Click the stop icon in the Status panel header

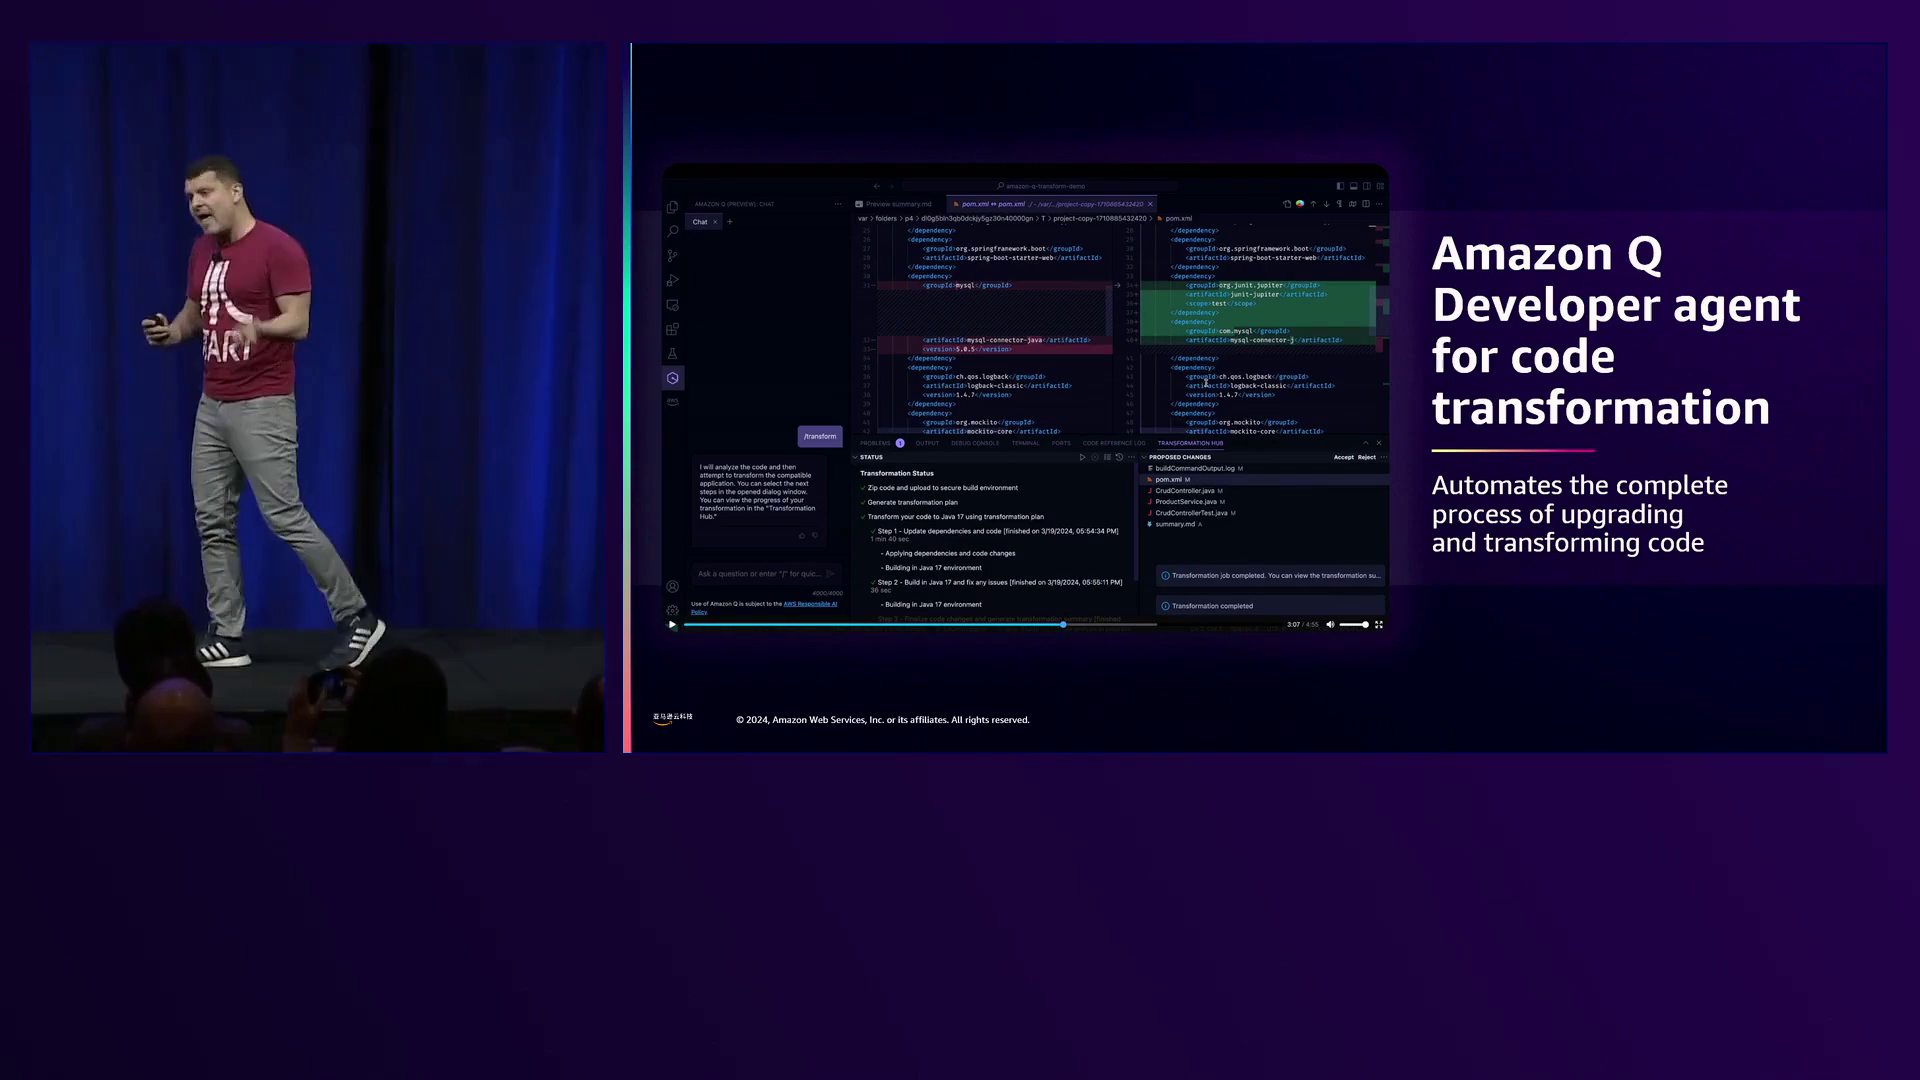click(x=1095, y=457)
